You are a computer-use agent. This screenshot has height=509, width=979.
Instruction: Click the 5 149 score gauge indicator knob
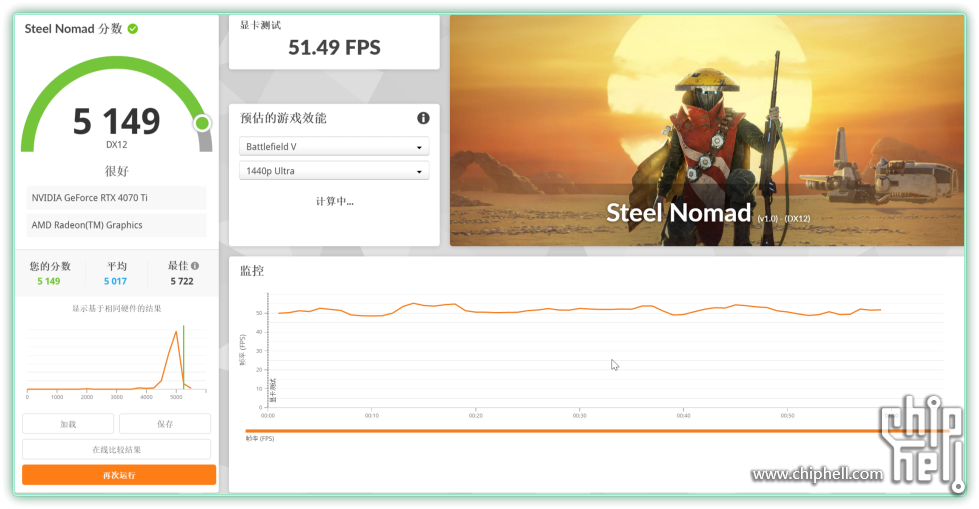point(202,123)
